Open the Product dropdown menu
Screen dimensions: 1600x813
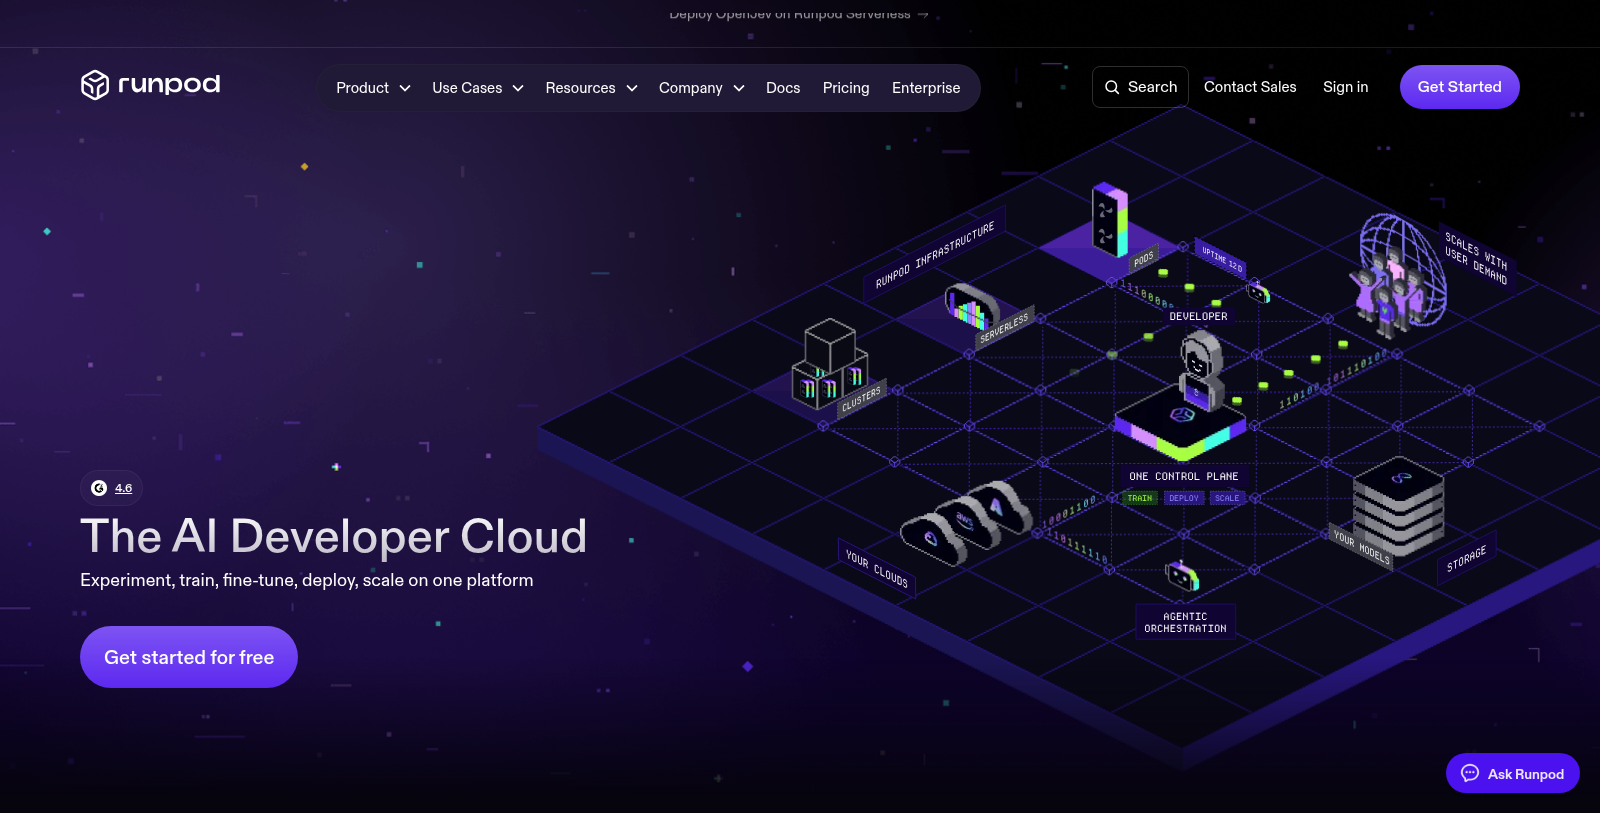click(373, 88)
